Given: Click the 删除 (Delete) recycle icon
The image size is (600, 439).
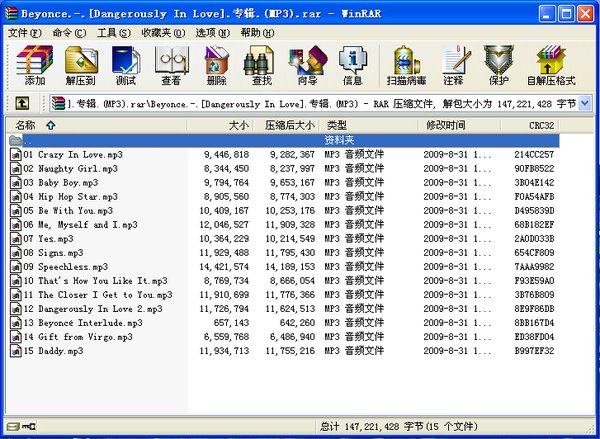Looking at the screenshot, I should coord(217,65).
